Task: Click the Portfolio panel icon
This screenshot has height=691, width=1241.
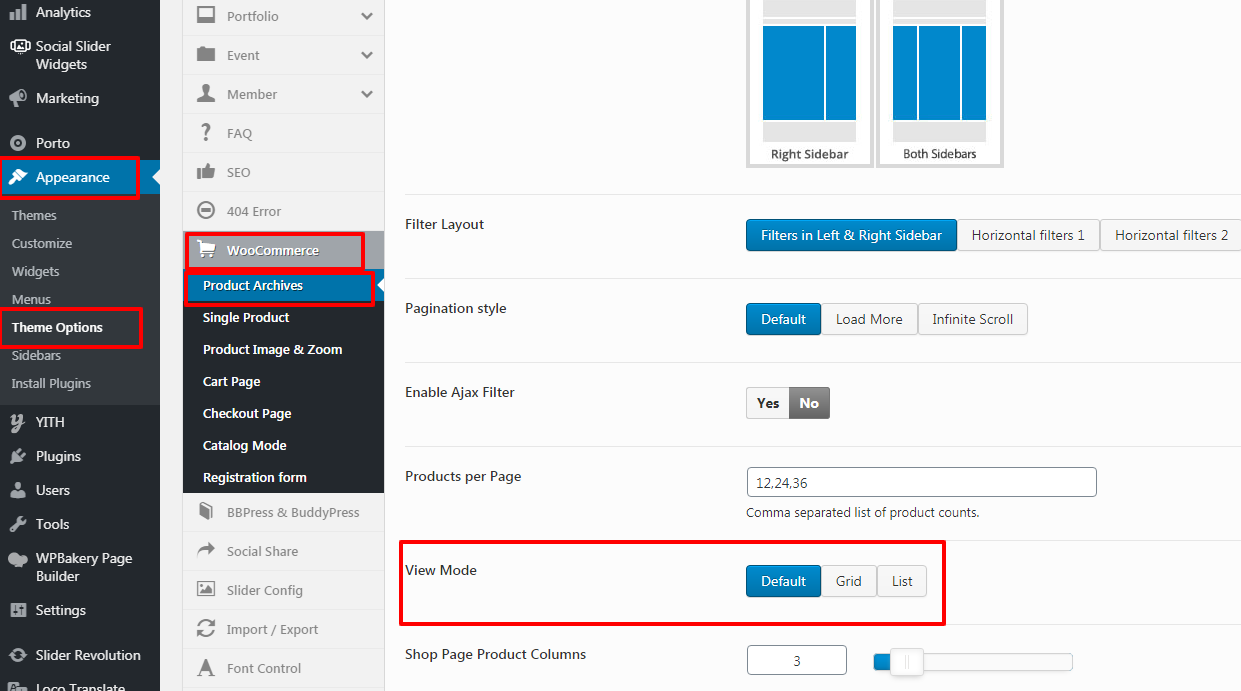Action: (x=206, y=16)
